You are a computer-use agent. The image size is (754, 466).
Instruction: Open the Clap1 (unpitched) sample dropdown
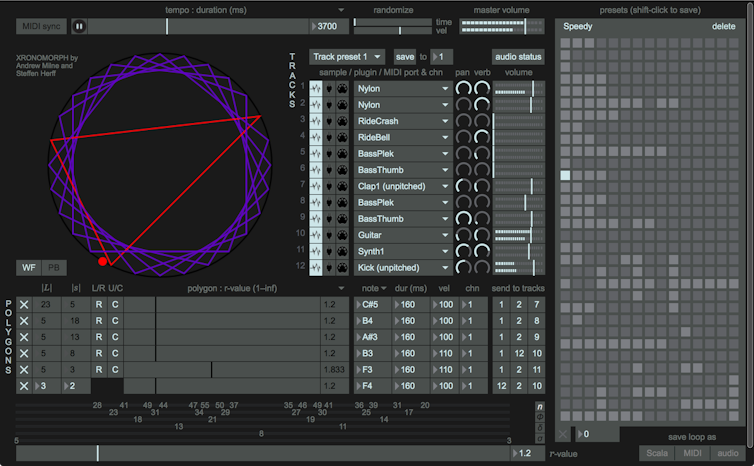click(x=403, y=186)
